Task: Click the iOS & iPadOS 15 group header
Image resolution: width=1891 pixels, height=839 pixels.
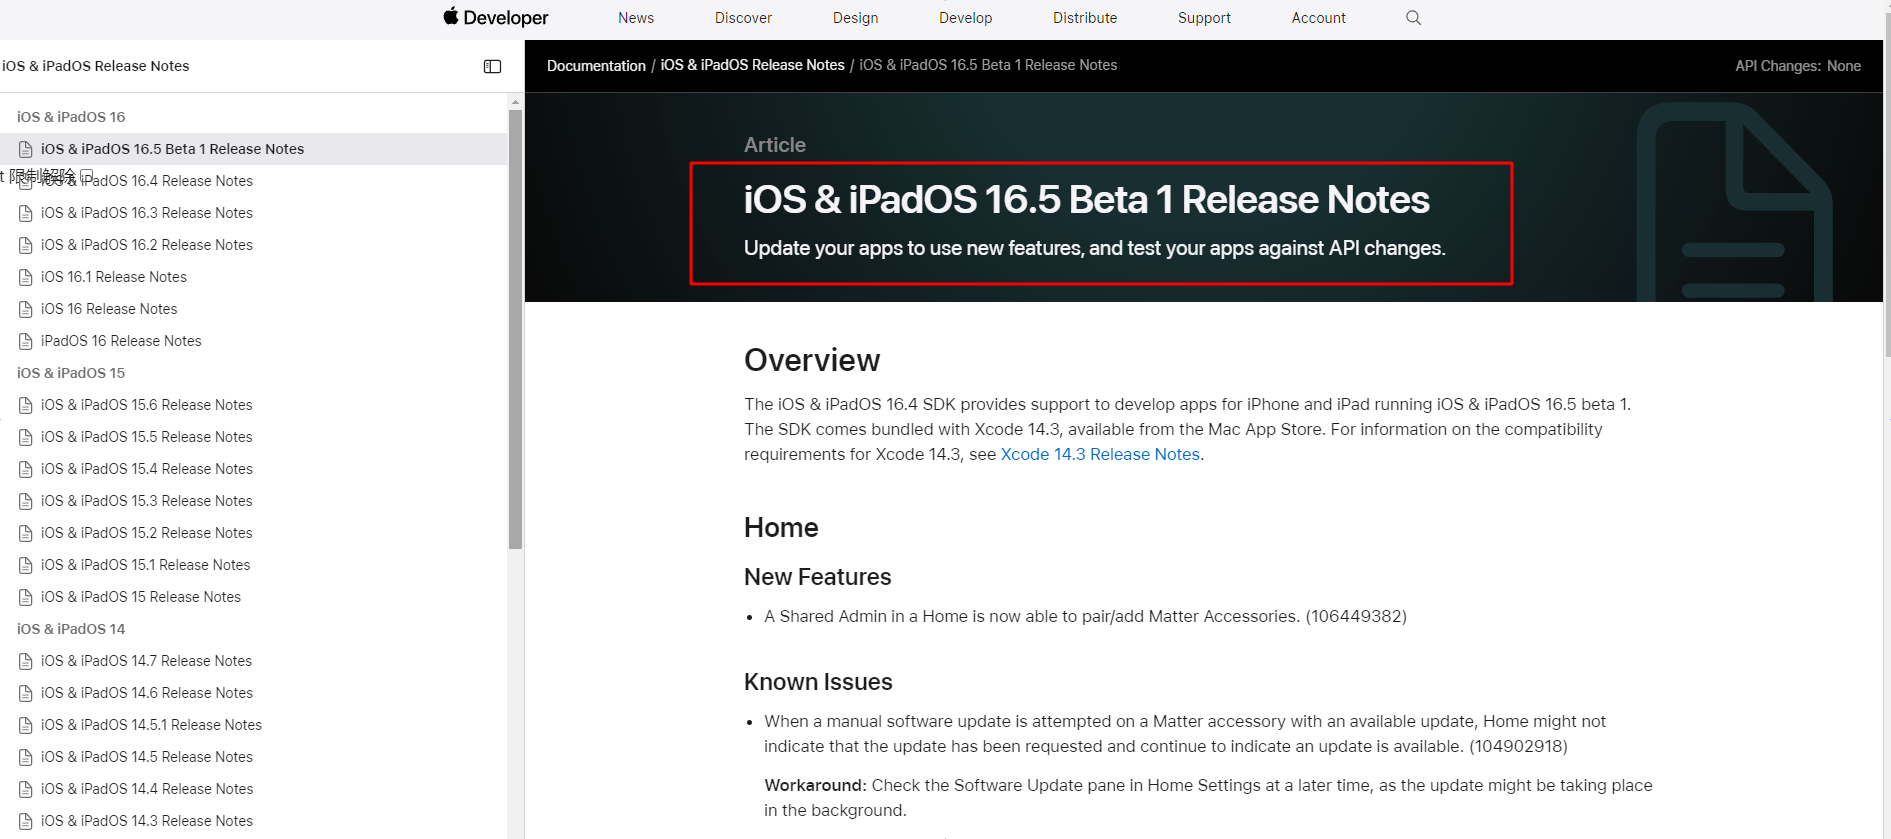Action: [x=71, y=373]
